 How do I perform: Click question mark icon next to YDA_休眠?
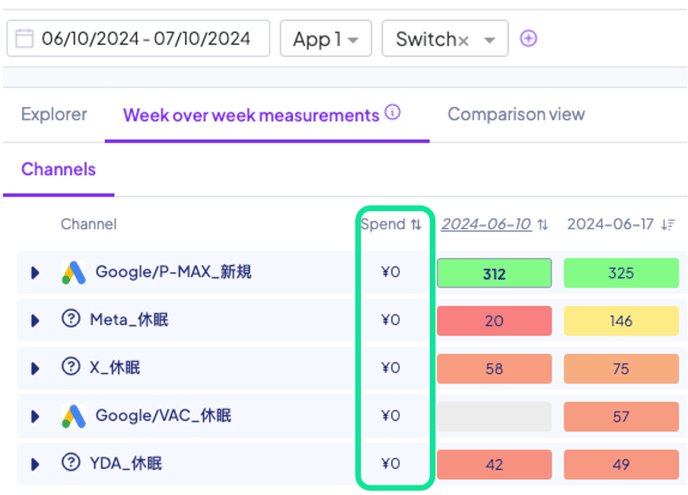click(72, 463)
